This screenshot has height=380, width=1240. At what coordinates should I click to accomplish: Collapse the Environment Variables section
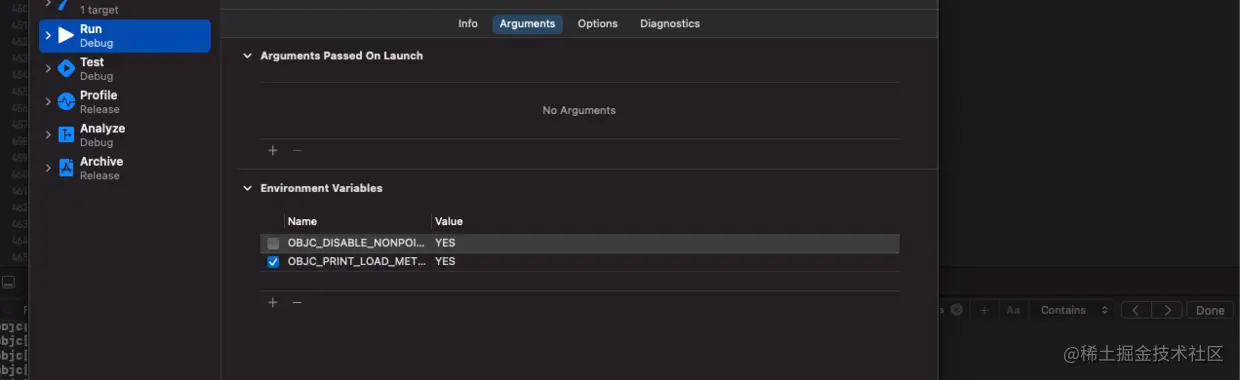[247, 188]
